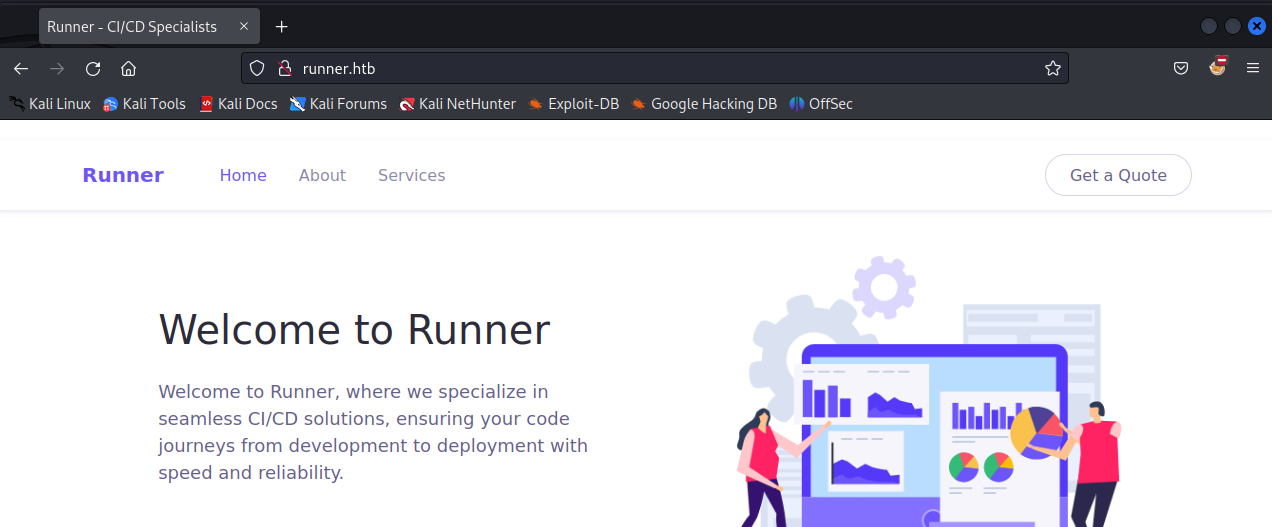Open the Kali Linux bookmark
The image size is (1272, 527).
click(x=50, y=103)
